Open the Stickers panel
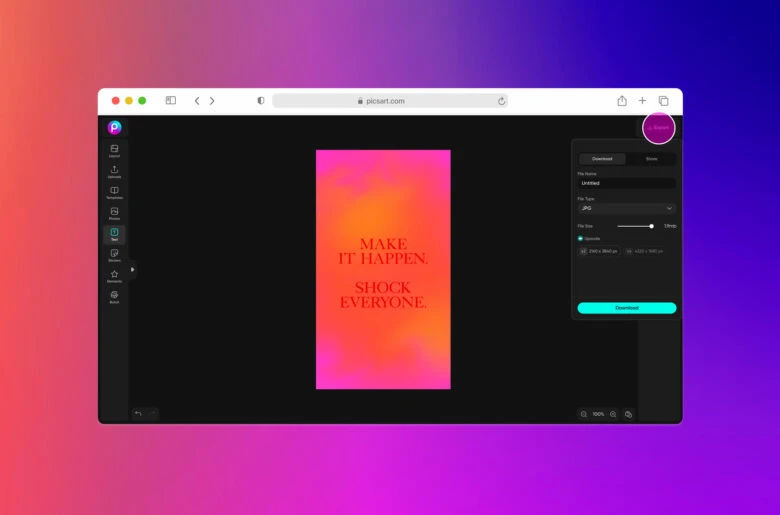This screenshot has width=780, height=515. point(114,255)
